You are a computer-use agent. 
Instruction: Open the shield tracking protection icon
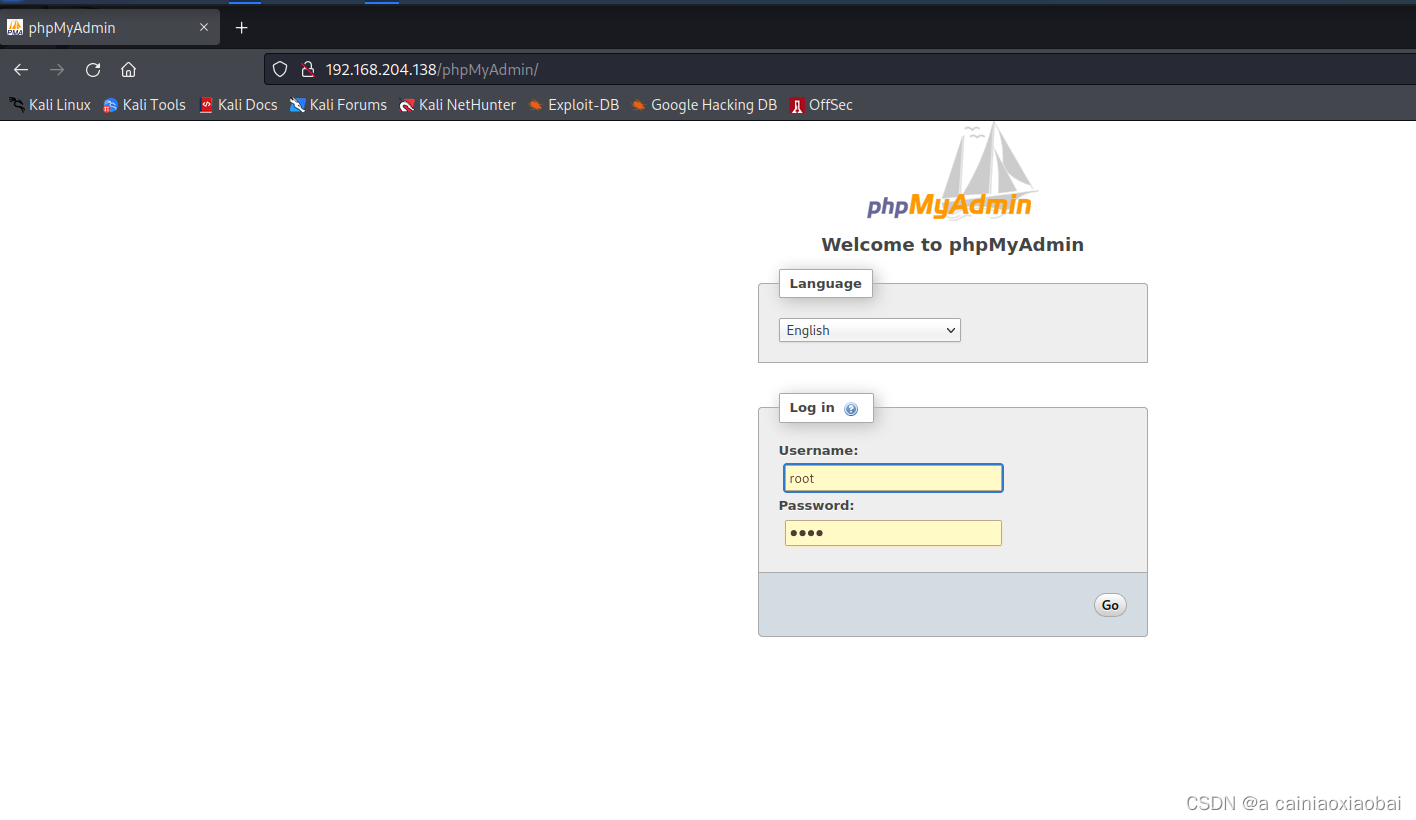pos(281,70)
